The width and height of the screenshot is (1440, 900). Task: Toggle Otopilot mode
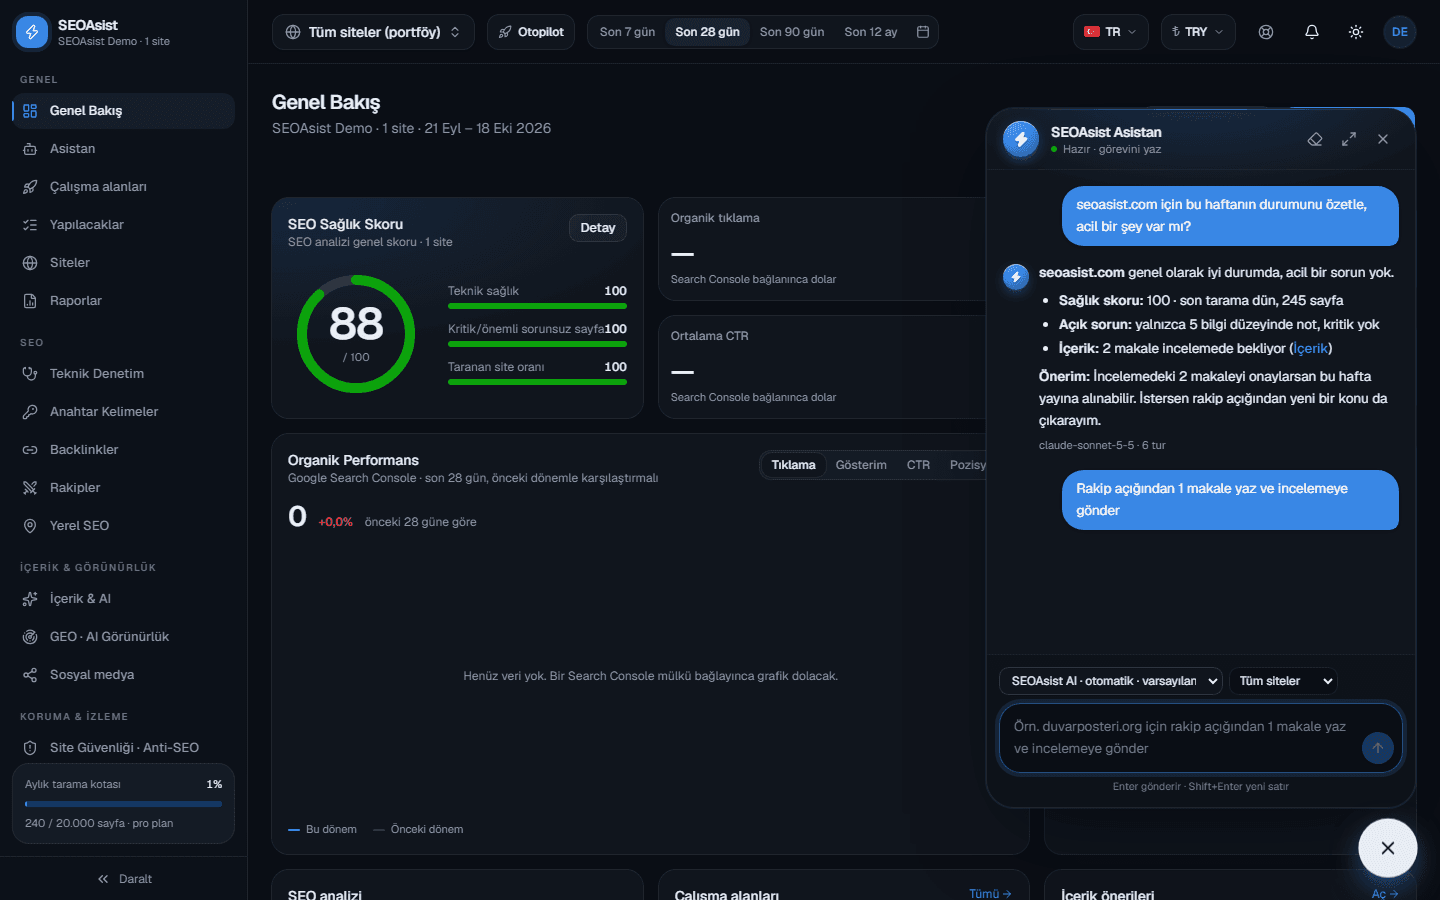[x=531, y=32]
